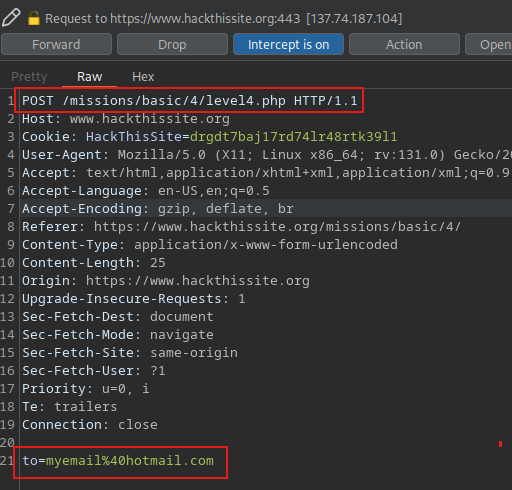This screenshot has height=490, width=512.
Task: Click the Referer header URL
Action: 277,227
